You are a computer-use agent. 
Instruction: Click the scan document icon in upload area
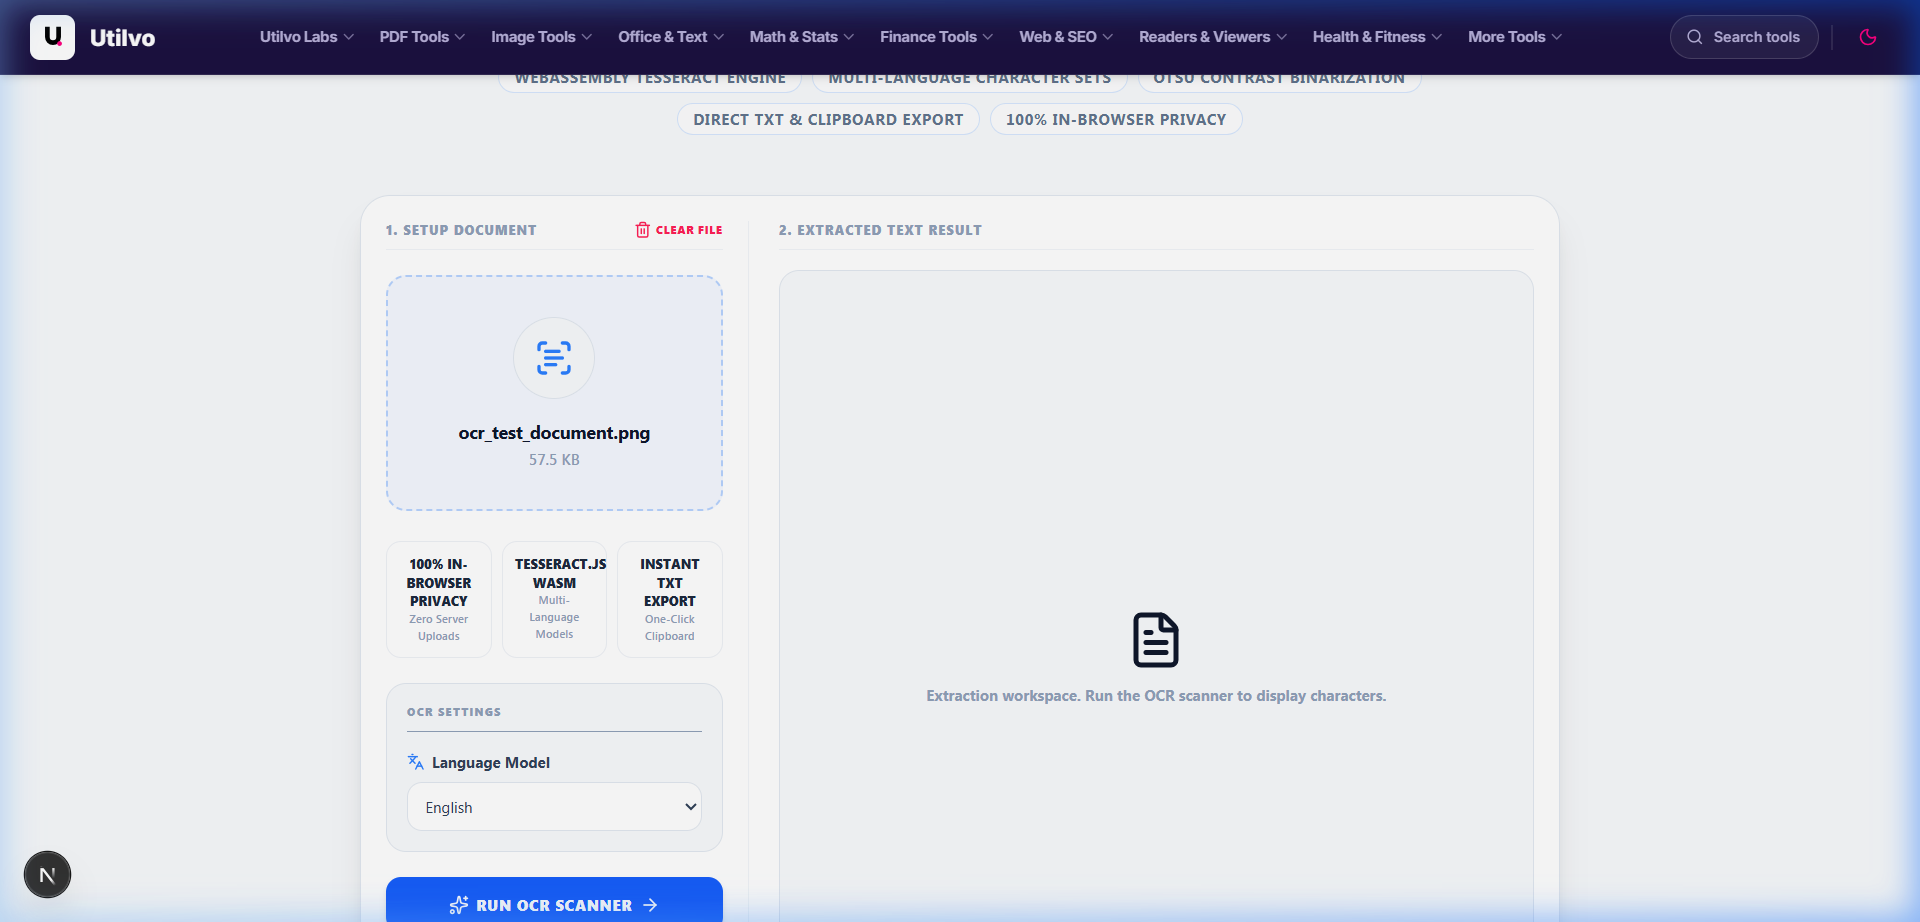554,358
